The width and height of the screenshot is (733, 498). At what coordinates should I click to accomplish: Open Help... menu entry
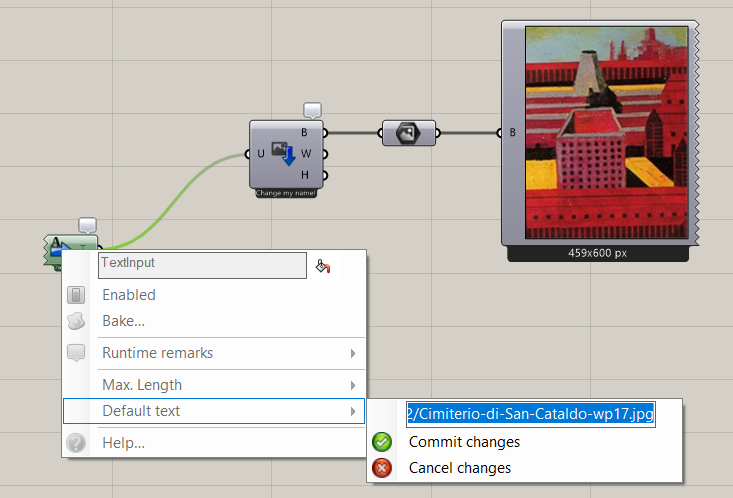click(x=123, y=443)
